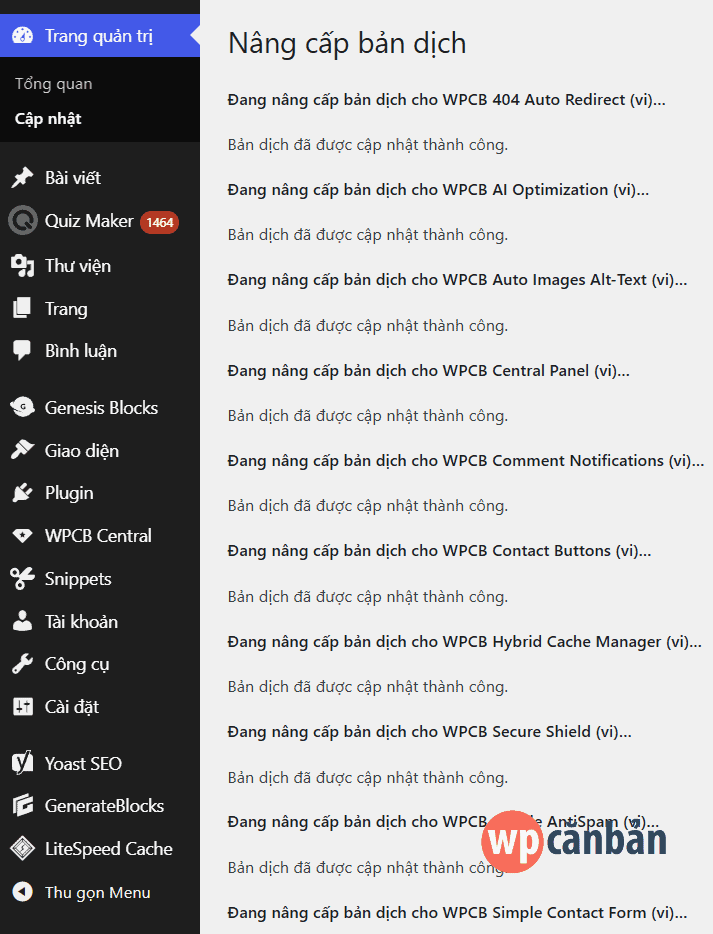This screenshot has height=934, width=713.
Task: Click the Trang pages icon
Action: click(x=22, y=308)
